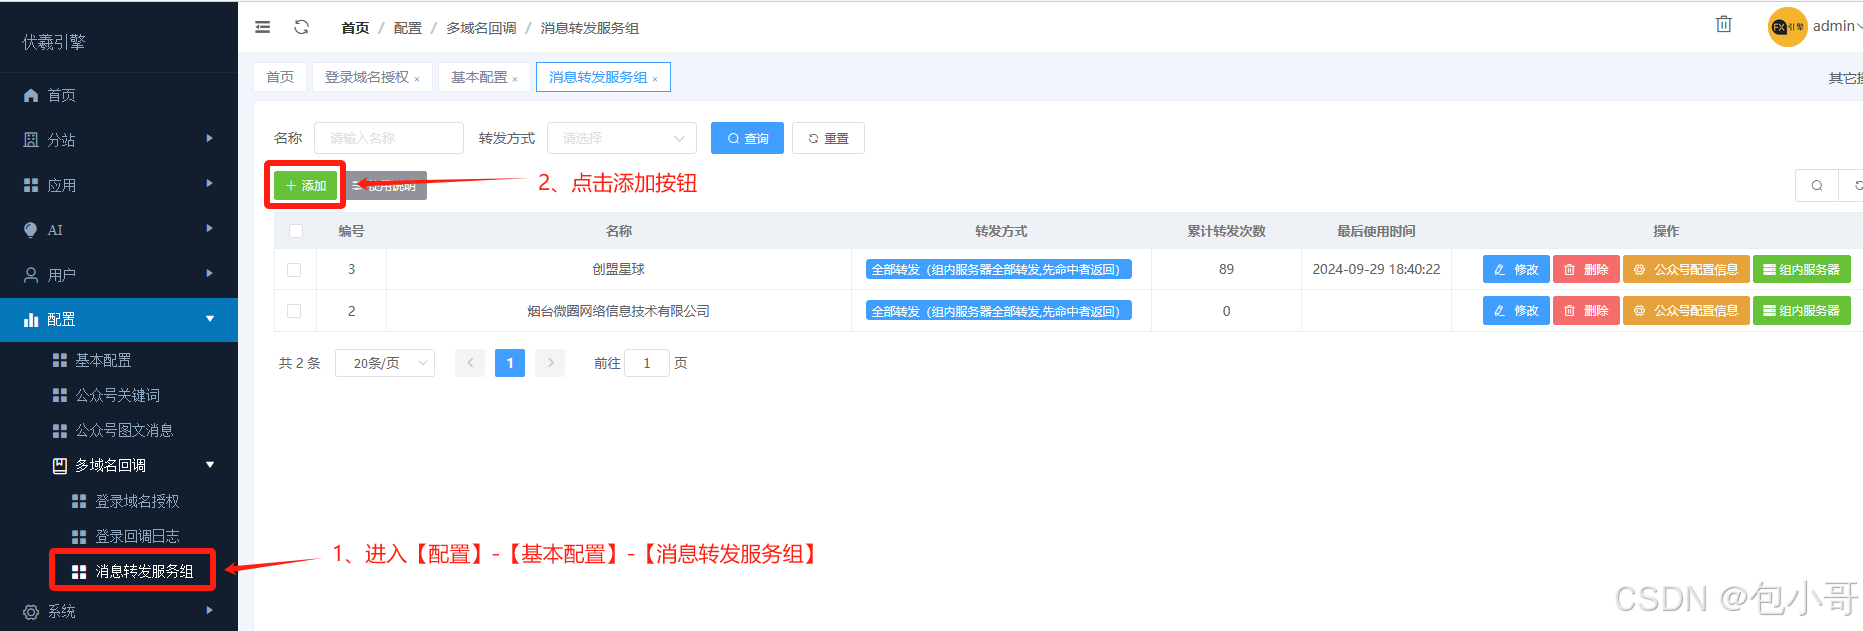Click the search toggle icon above the table
Viewport: 1863px width, 631px height.
point(1817,185)
